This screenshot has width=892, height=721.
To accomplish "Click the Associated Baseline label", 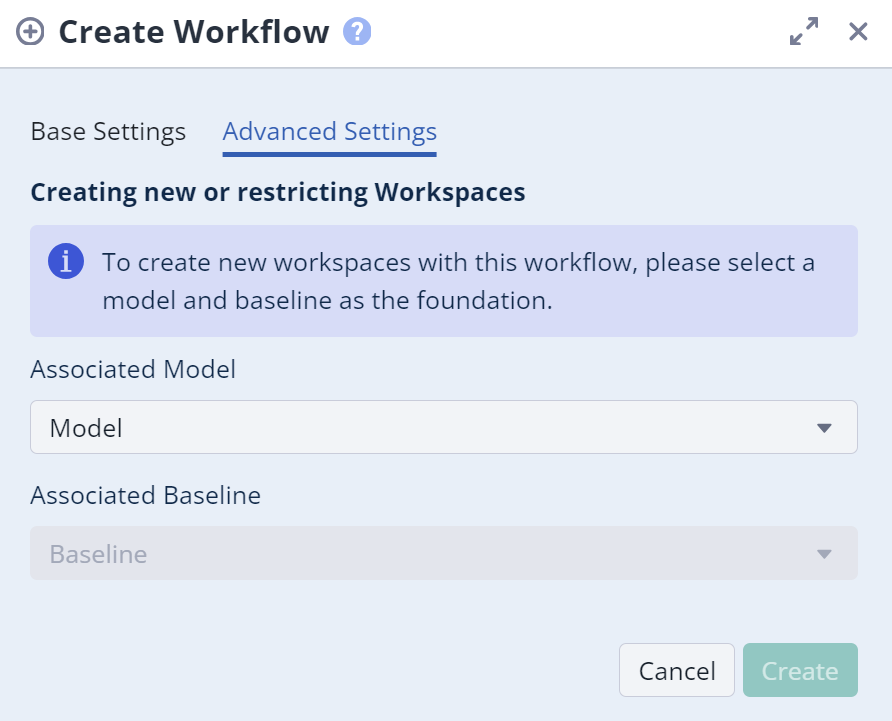I will (x=145, y=495).
